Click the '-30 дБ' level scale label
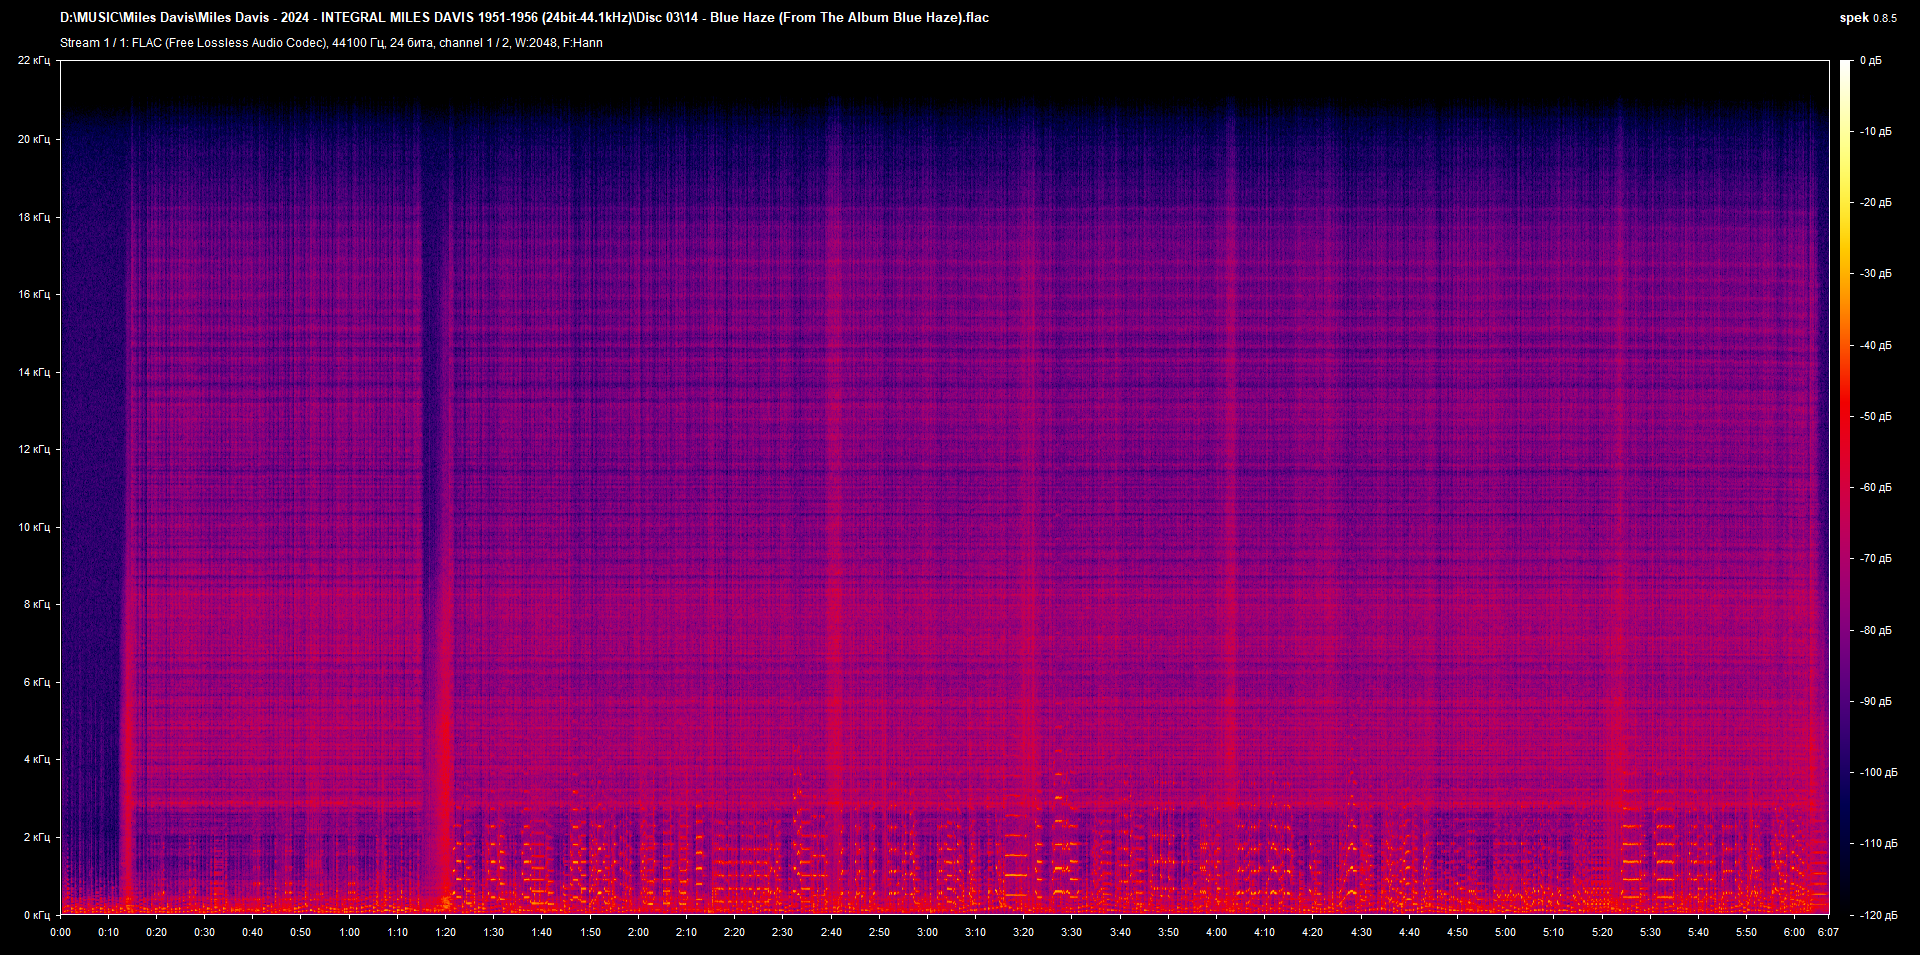 pos(1875,273)
